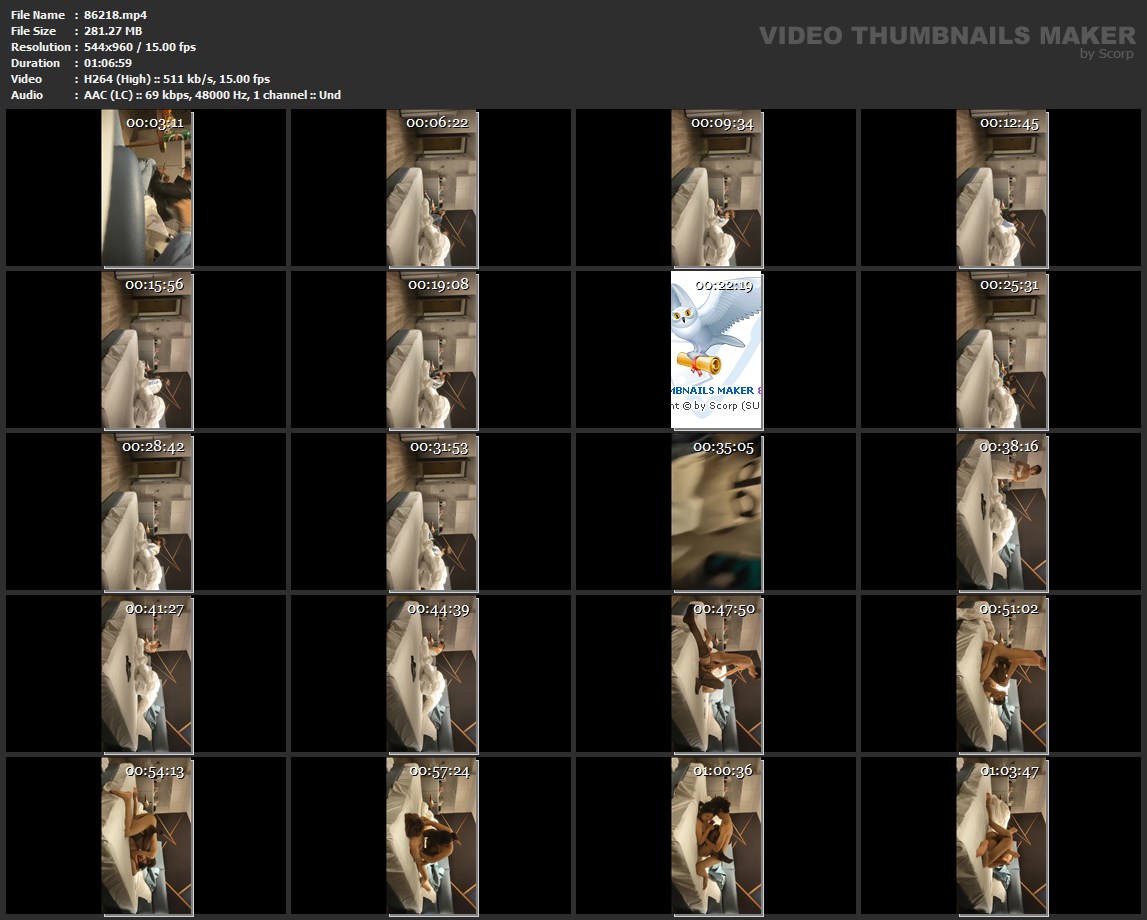The image size is (1147, 920).
Task: Select the thumbnail at 00:25:31
Action: (x=1002, y=350)
